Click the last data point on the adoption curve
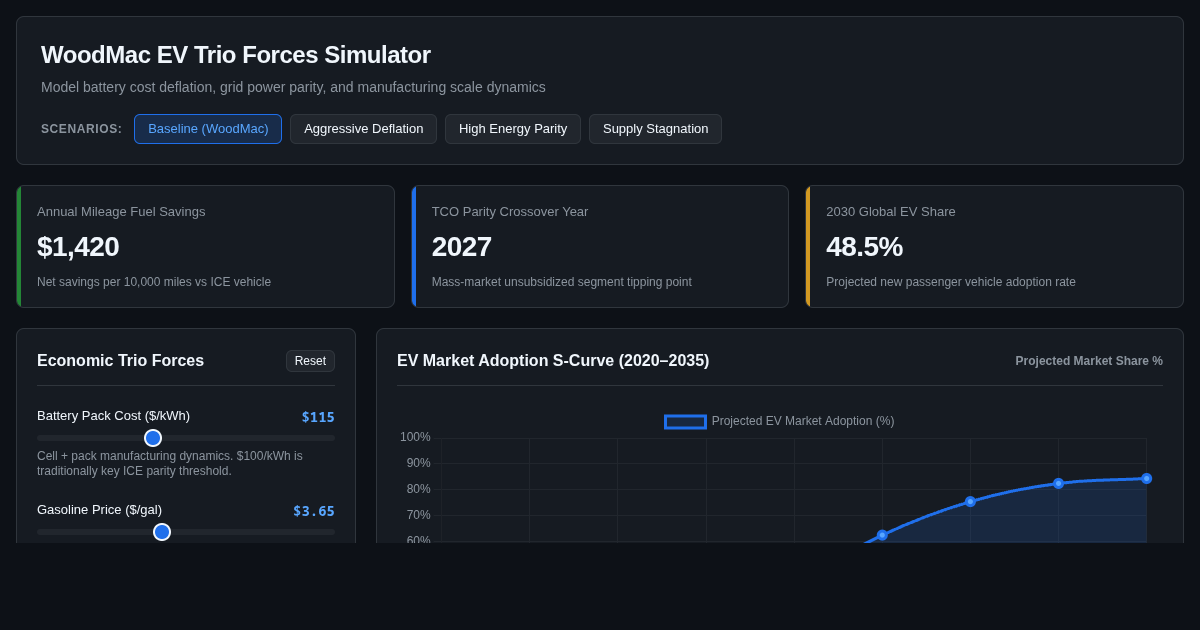This screenshot has width=1200, height=630. click(x=1146, y=478)
